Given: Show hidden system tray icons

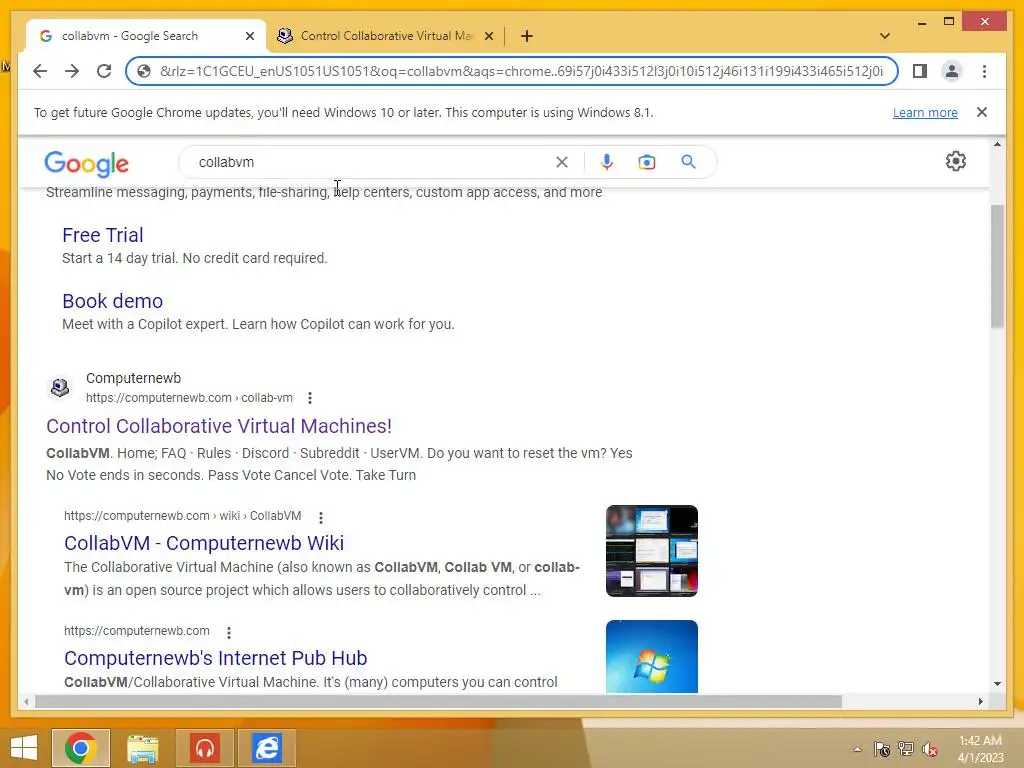Looking at the screenshot, I should click(857, 749).
